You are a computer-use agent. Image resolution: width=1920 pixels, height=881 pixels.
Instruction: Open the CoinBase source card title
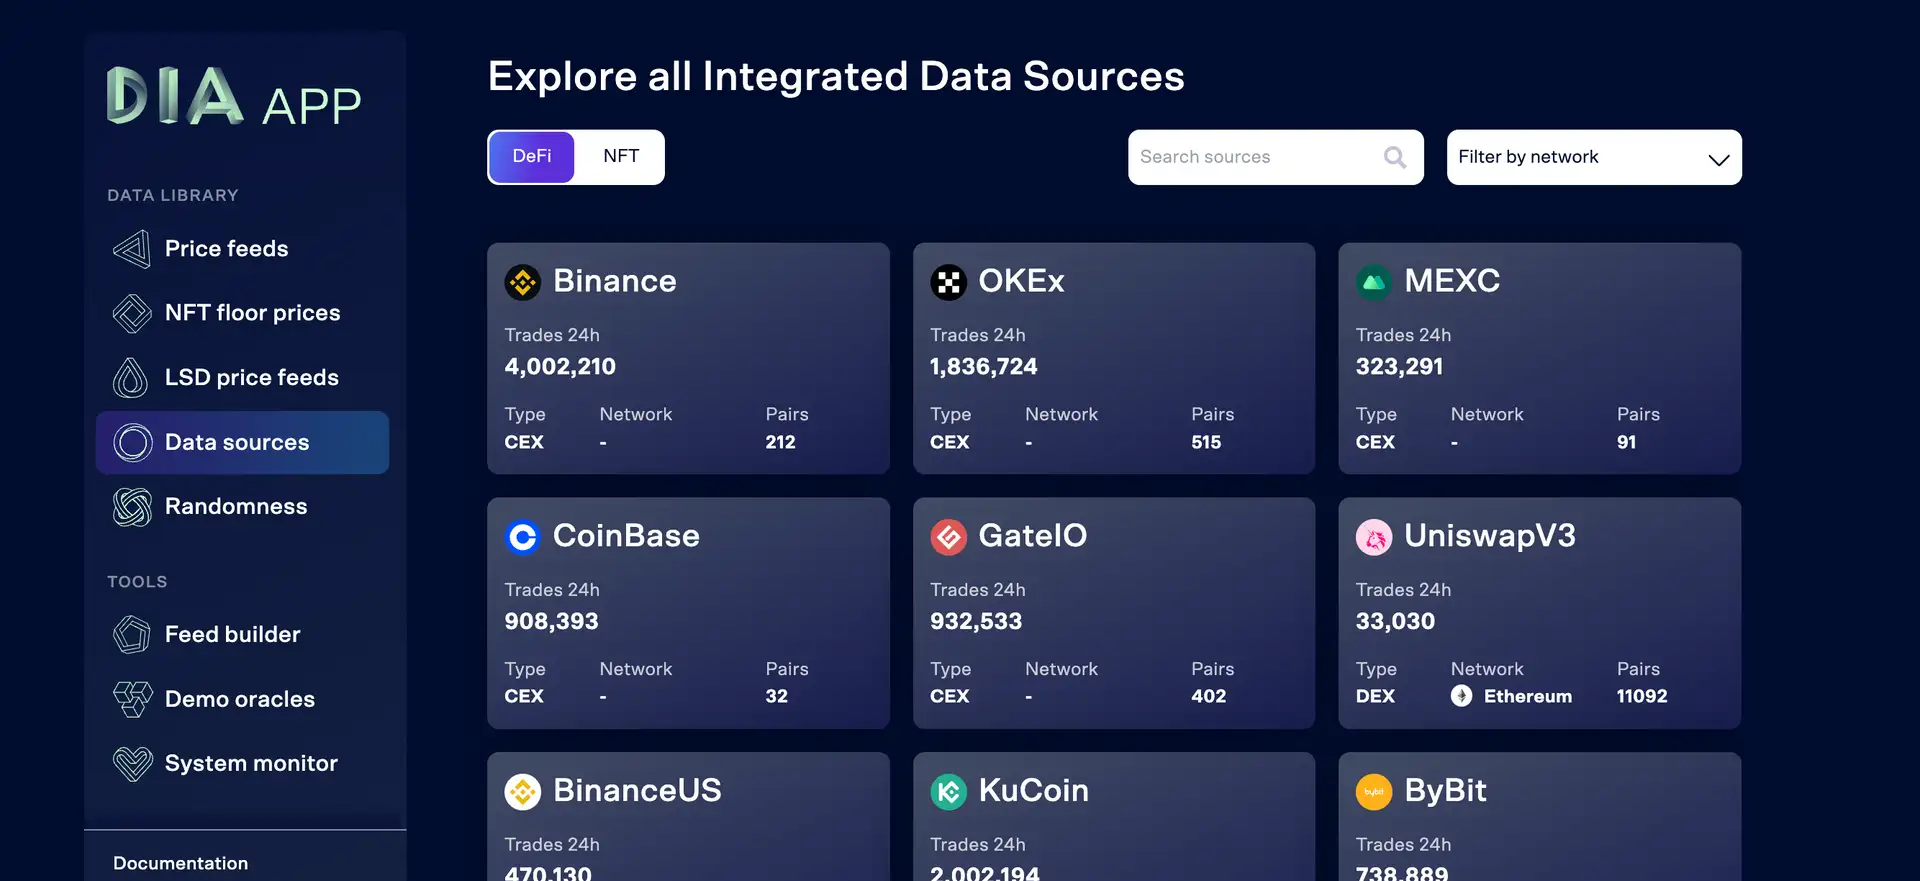[x=626, y=536]
